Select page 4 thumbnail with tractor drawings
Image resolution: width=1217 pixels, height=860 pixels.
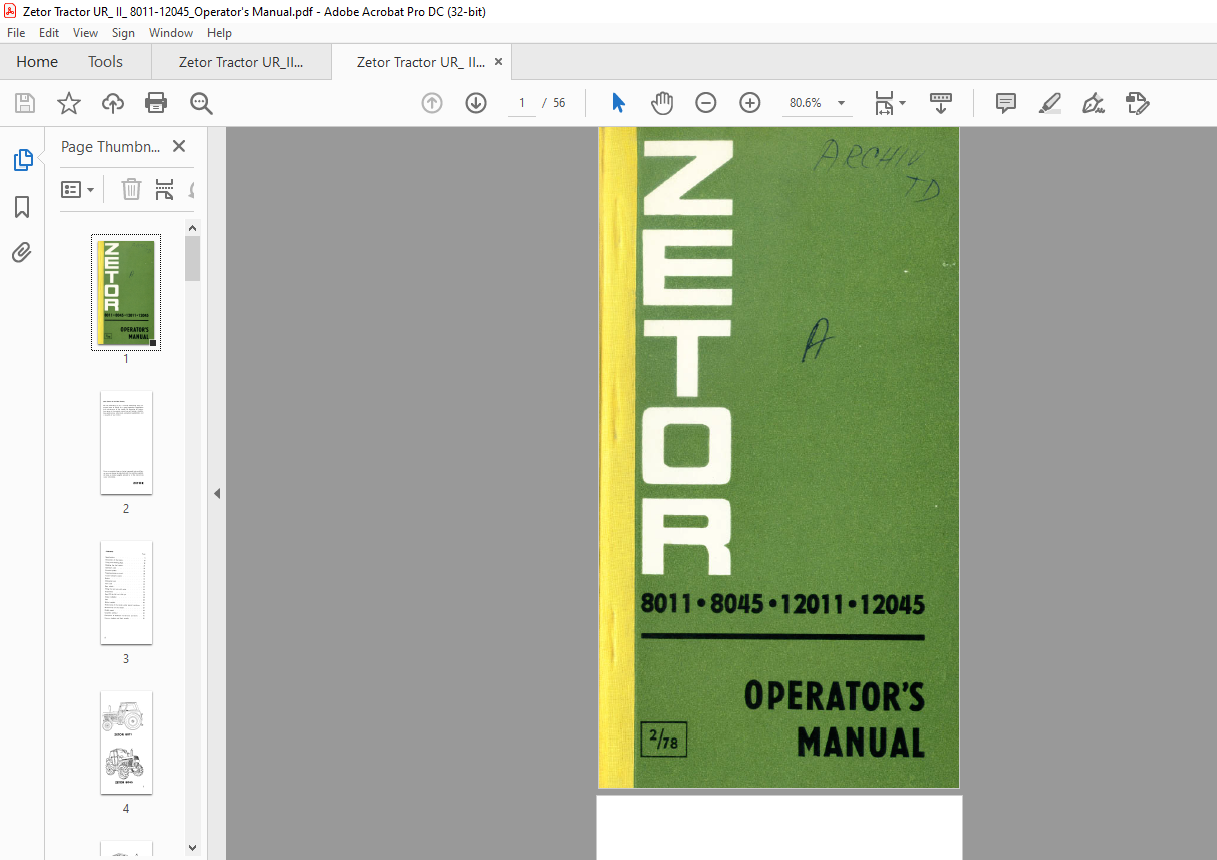pos(126,742)
